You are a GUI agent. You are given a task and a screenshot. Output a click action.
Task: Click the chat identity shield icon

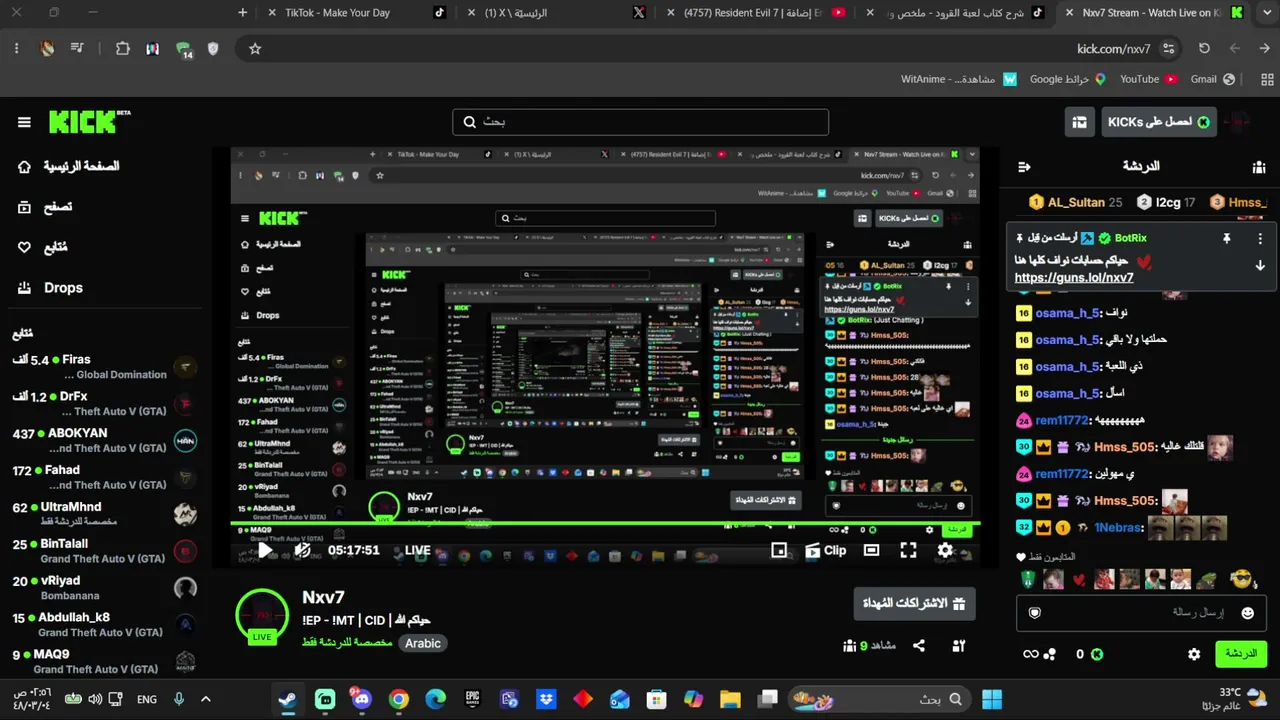(x=1035, y=613)
